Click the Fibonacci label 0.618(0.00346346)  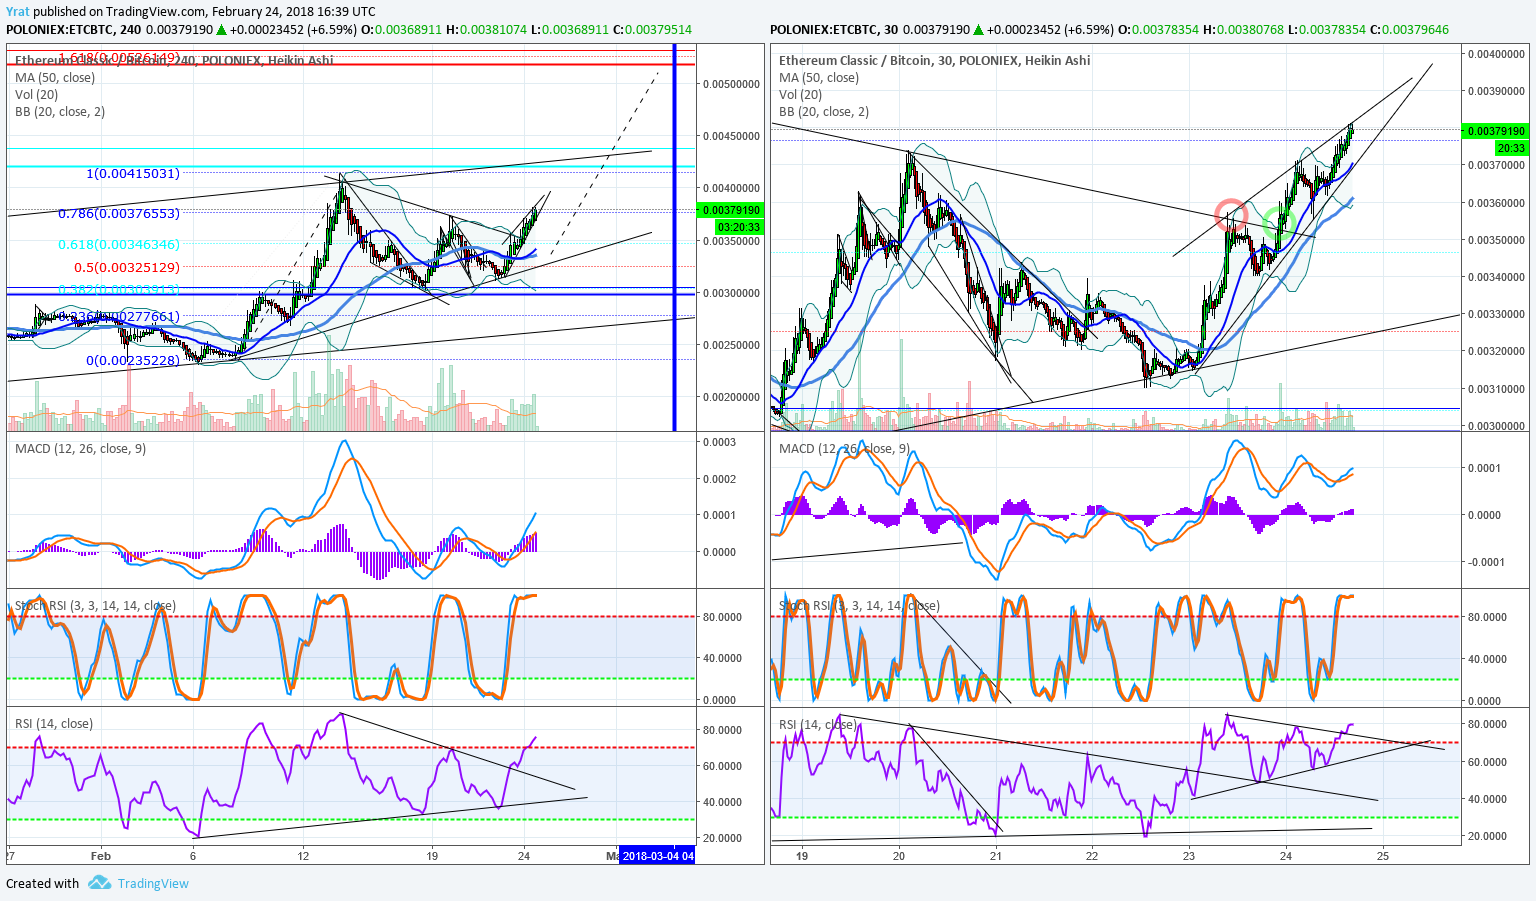point(119,244)
